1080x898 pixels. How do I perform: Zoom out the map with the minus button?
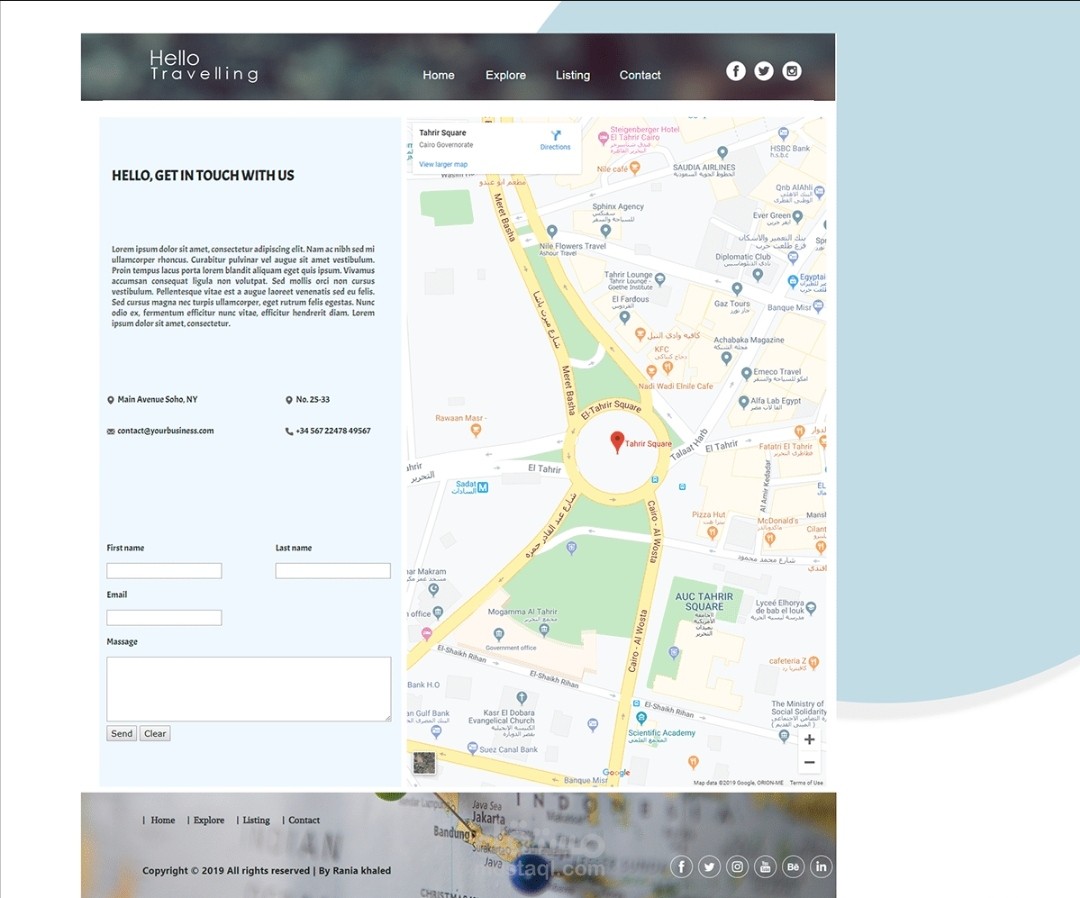point(809,762)
